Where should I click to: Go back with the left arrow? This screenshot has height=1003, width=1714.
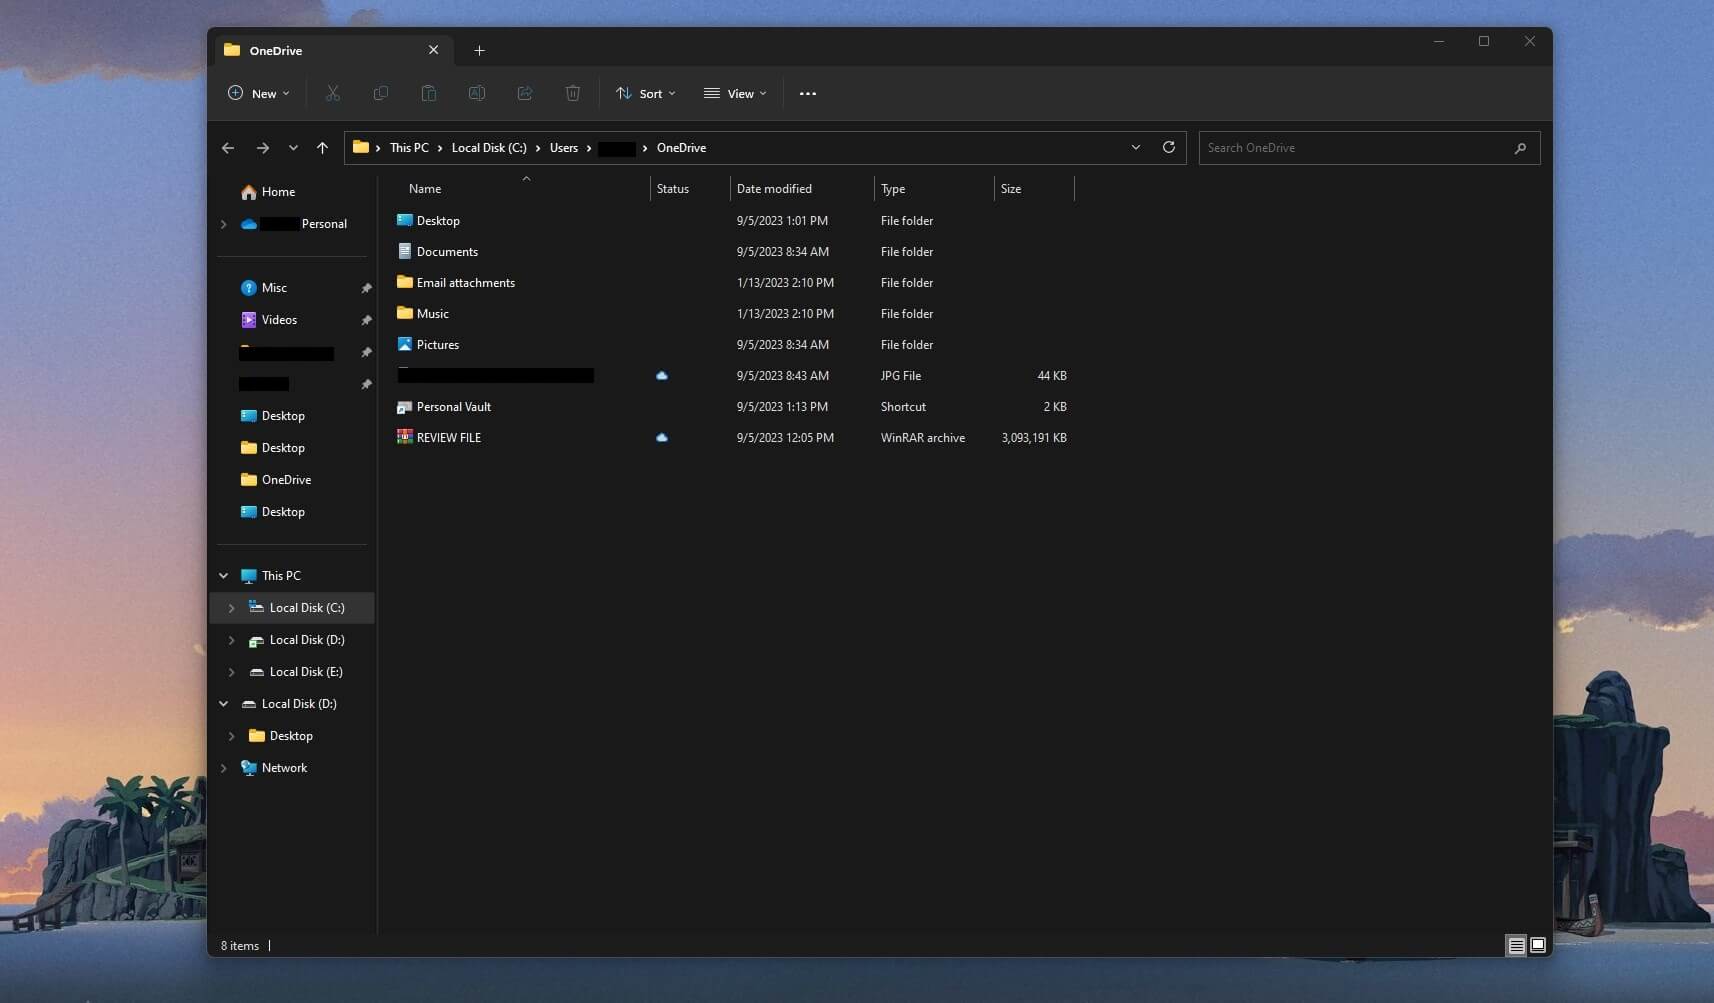[228, 148]
